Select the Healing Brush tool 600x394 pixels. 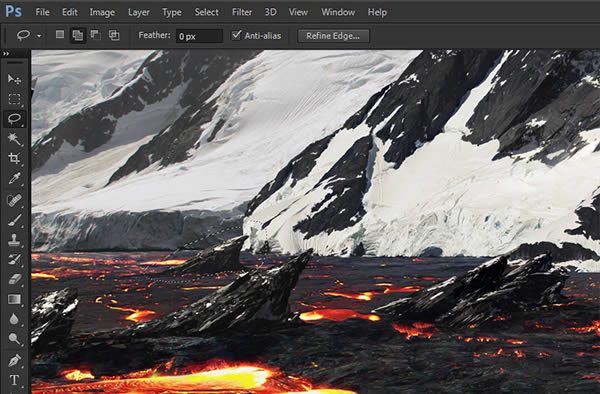[15, 200]
